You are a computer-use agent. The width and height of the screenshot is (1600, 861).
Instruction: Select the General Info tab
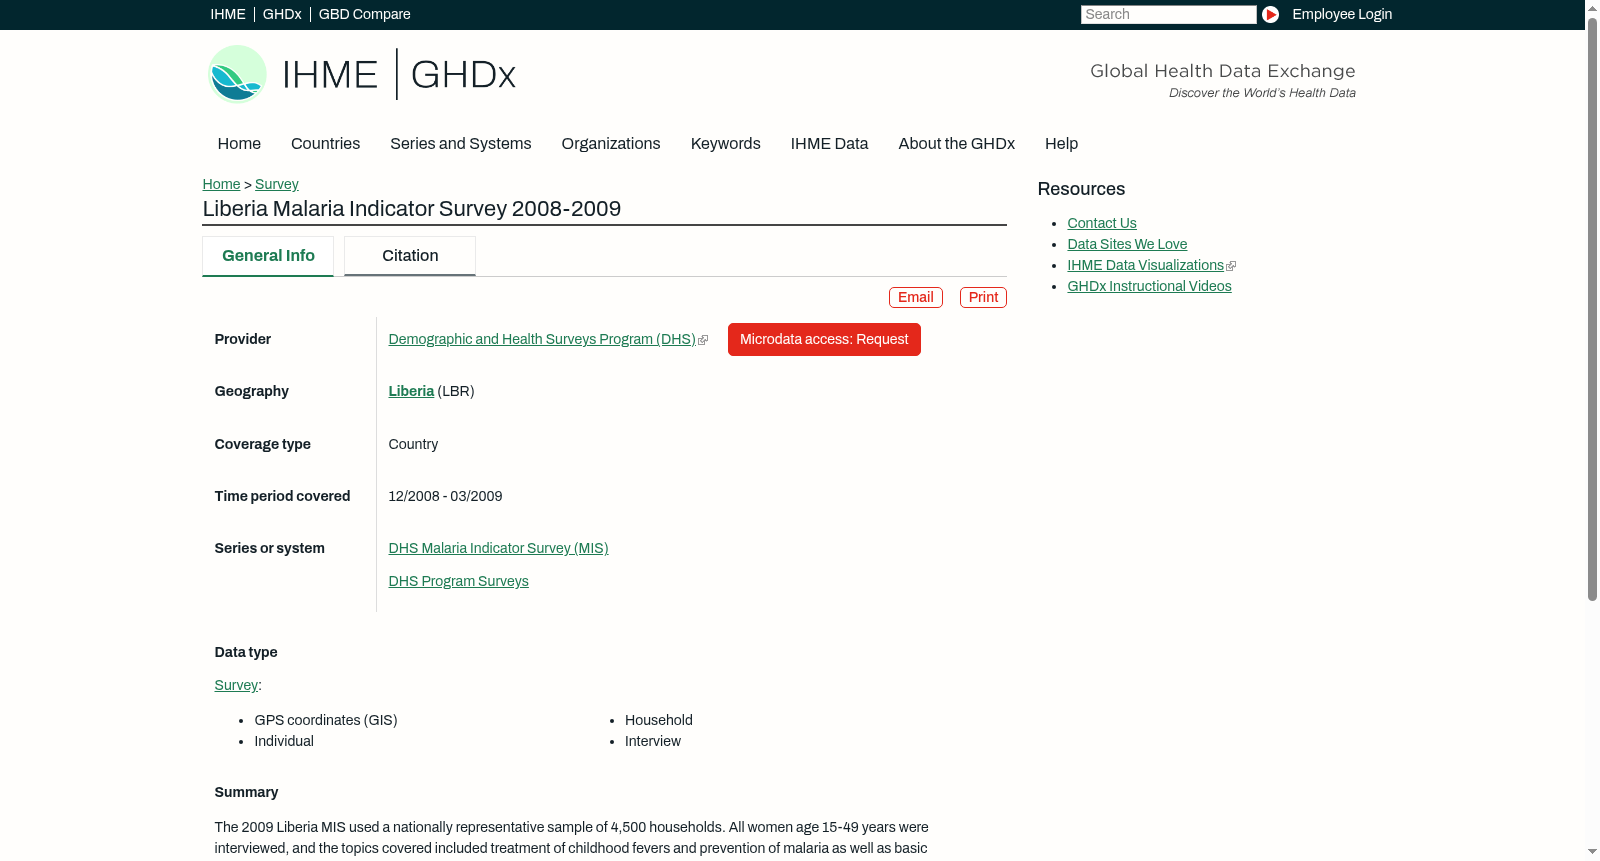pos(268,256)
